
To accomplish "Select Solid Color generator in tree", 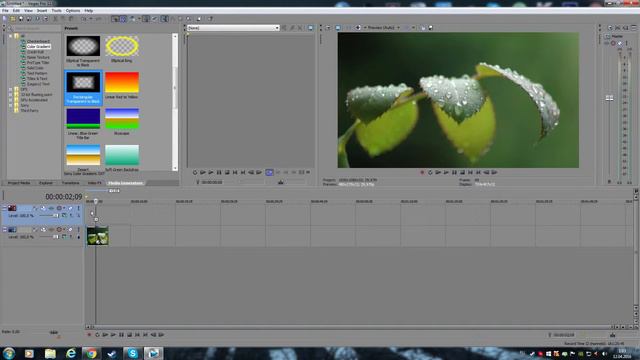I will click(x=35, y=68).
